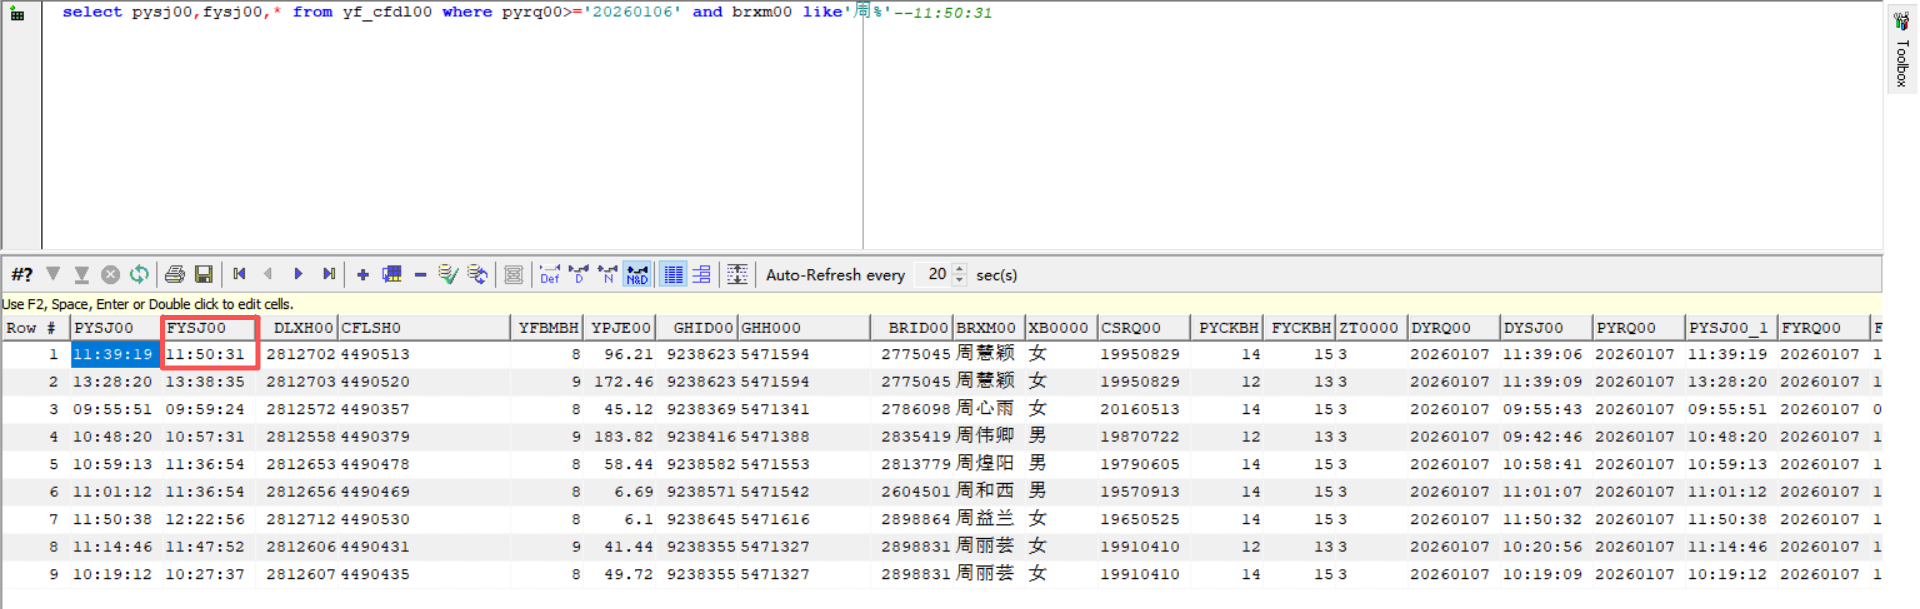Image resolution: width=1920 pixels, height=609 pixels.
Task: Go to next record arrow
Action: [x=298, y=274]
